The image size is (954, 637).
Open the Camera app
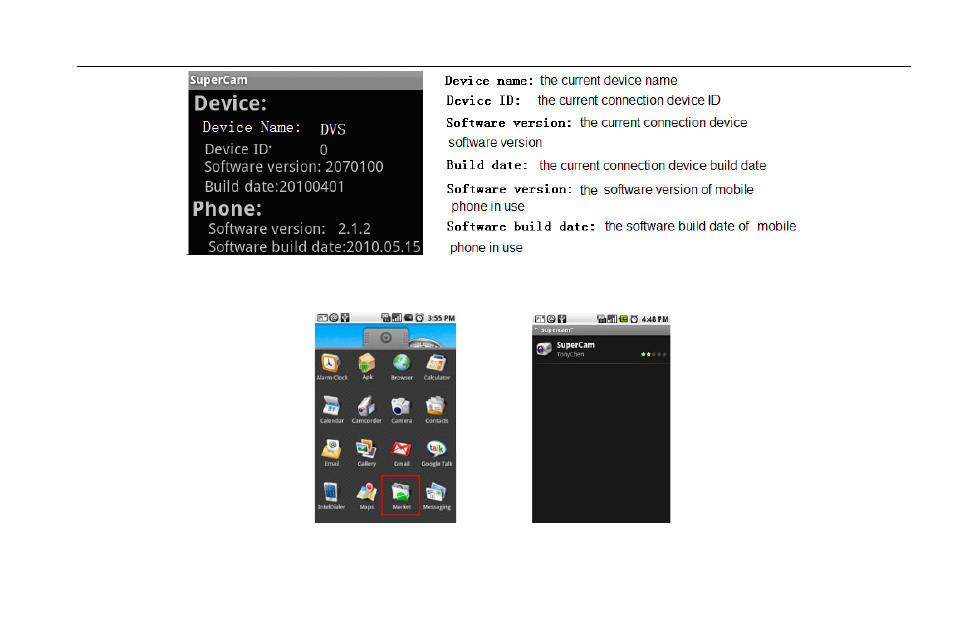[x=402, y=410]
